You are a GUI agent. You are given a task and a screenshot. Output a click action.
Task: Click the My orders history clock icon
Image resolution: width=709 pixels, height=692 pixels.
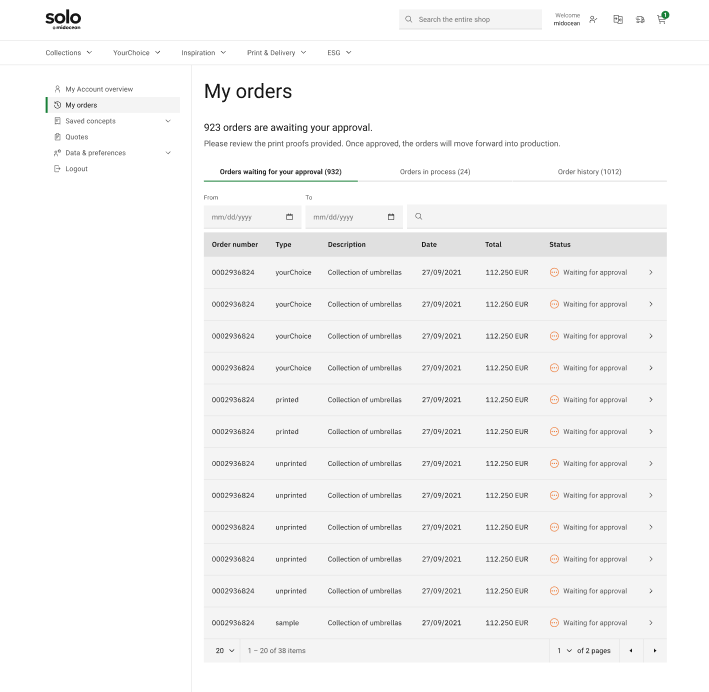57,105
